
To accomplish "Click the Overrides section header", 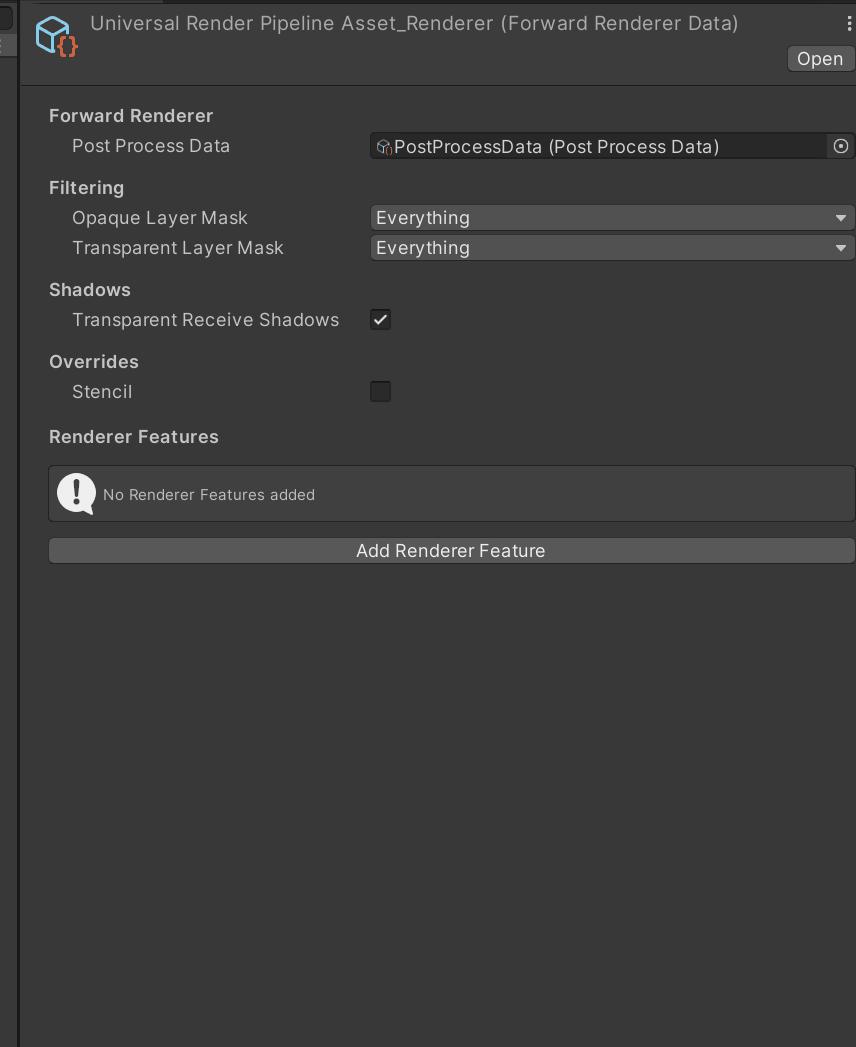I will (x=94, y=362).
